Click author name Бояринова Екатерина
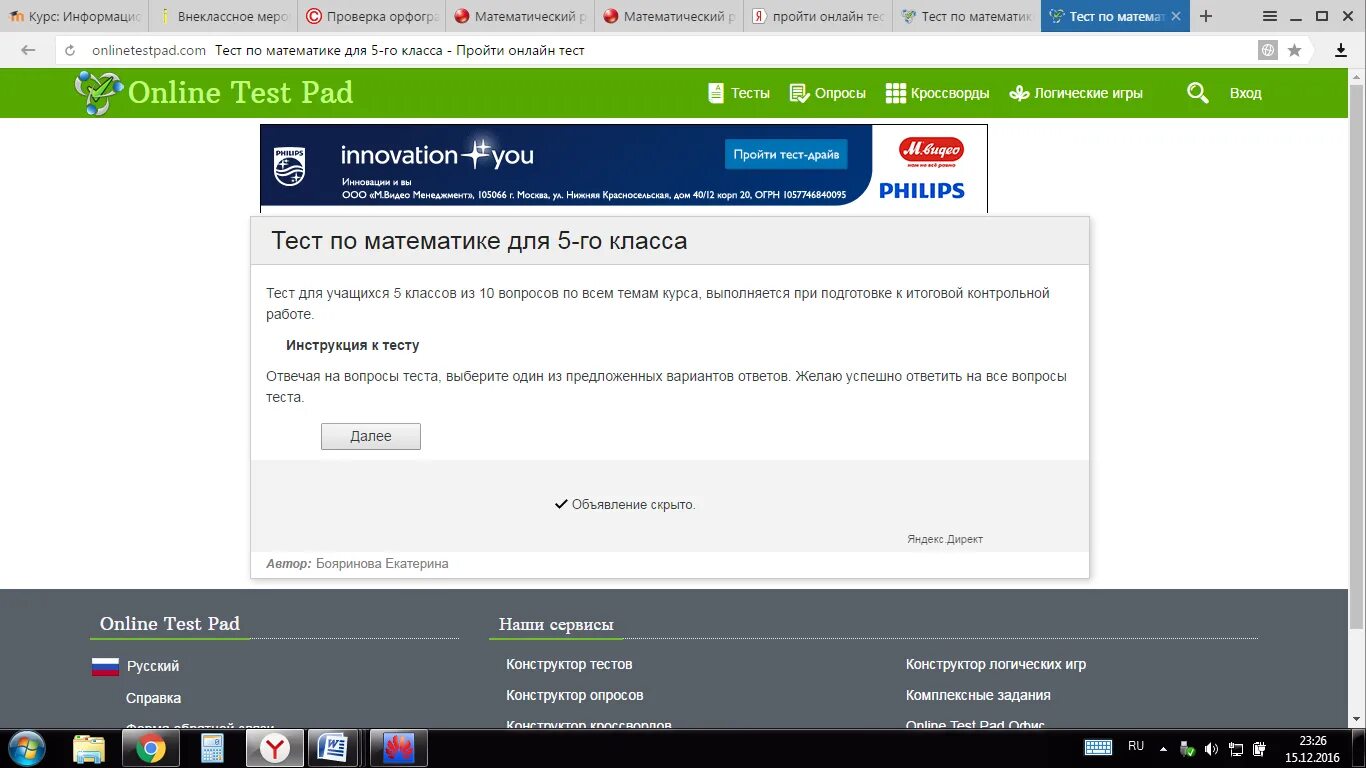 pos(382,564)
